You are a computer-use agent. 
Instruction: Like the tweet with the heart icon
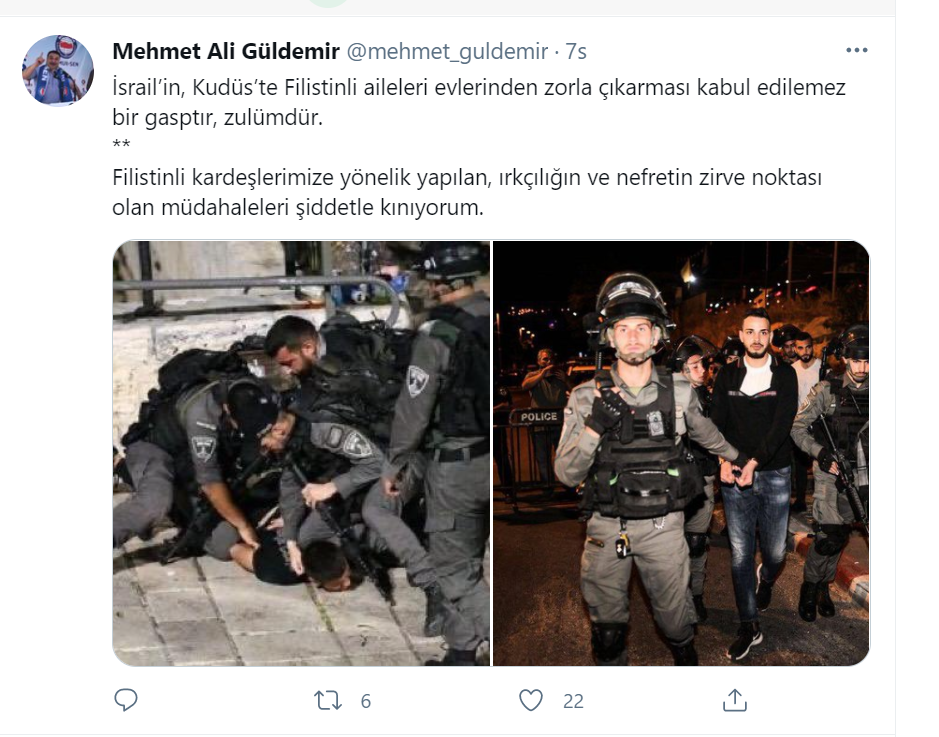(x=531, y=700)
